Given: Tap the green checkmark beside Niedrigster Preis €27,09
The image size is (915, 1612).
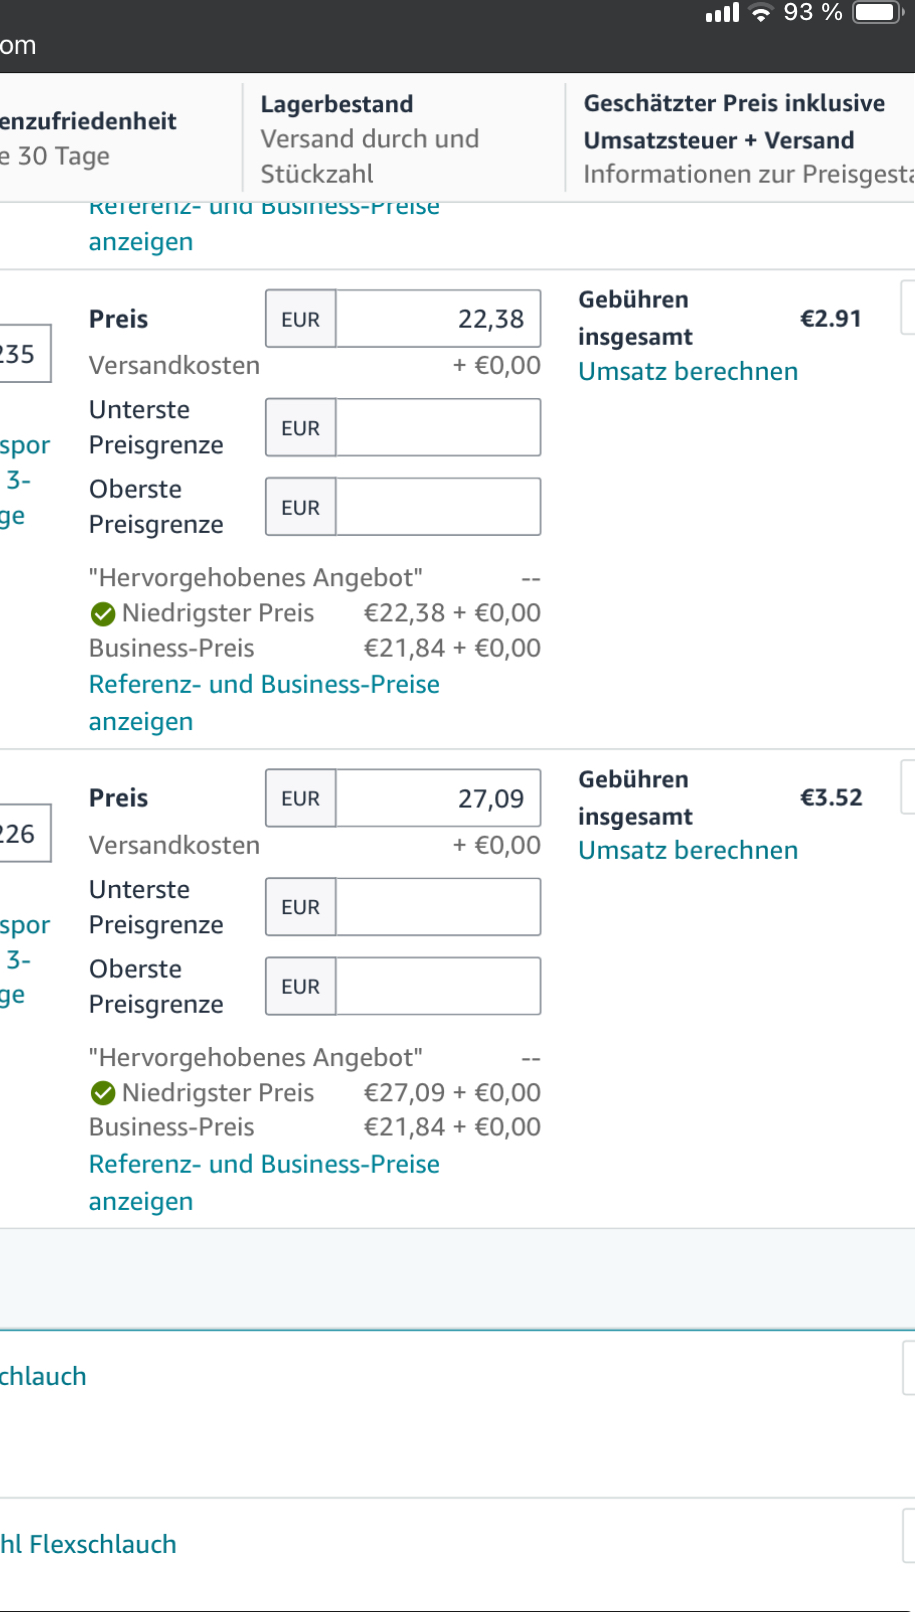Looking at the screenshot, I should pyautogui.click(x=103, y=1093).
